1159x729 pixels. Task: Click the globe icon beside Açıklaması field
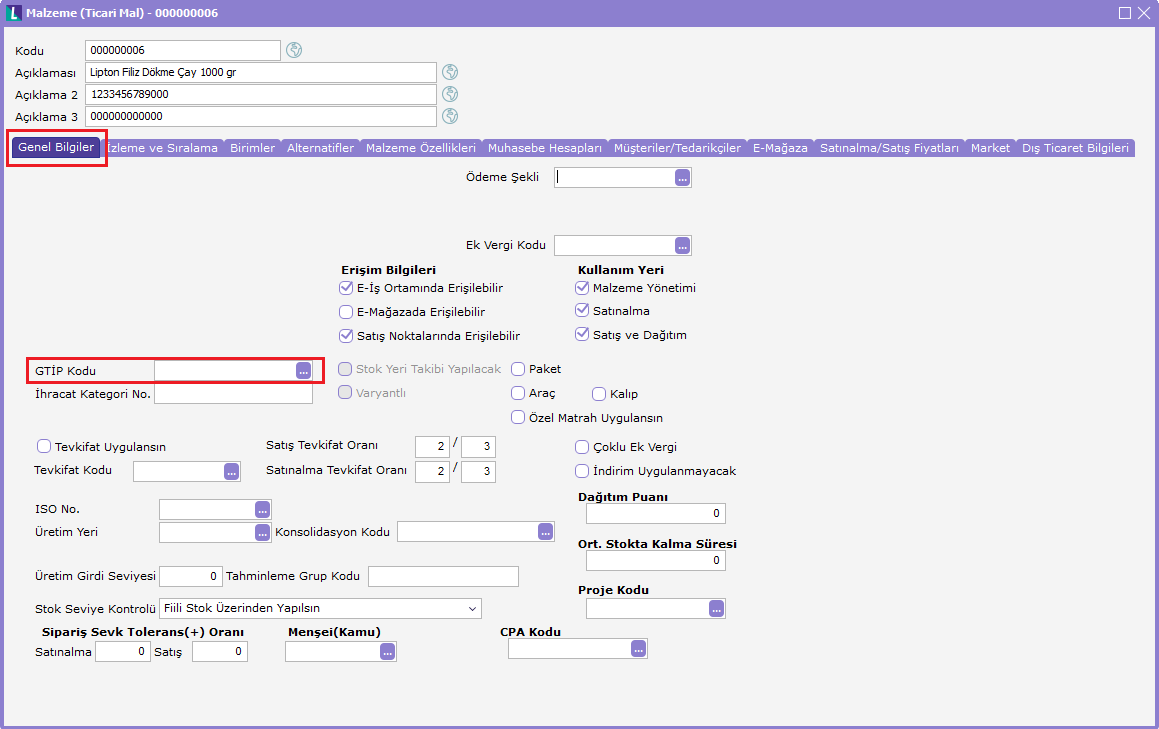[x=450, y=72]
